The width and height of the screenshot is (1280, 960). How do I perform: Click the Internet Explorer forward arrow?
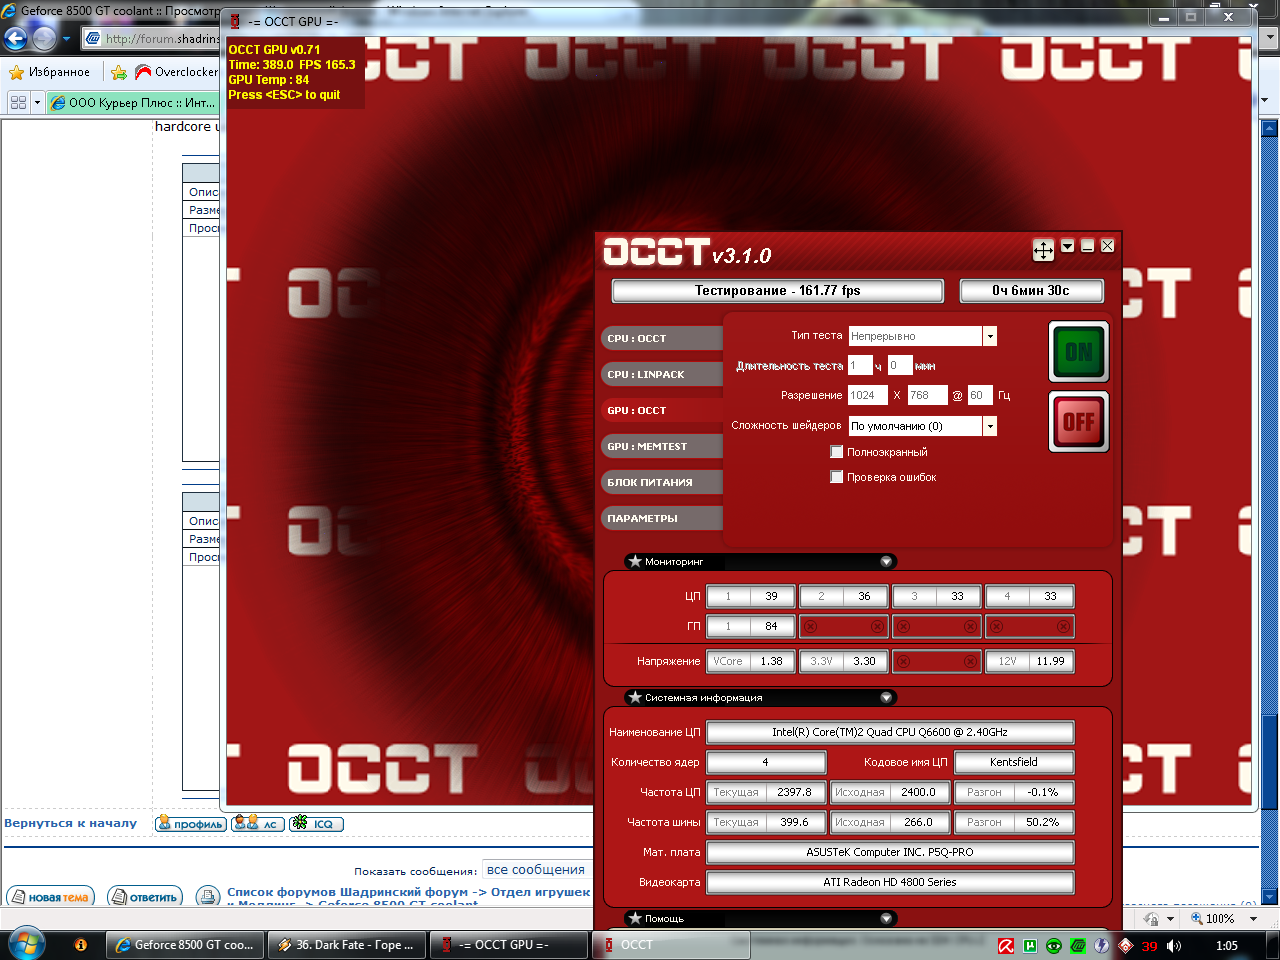click(44, 39)
